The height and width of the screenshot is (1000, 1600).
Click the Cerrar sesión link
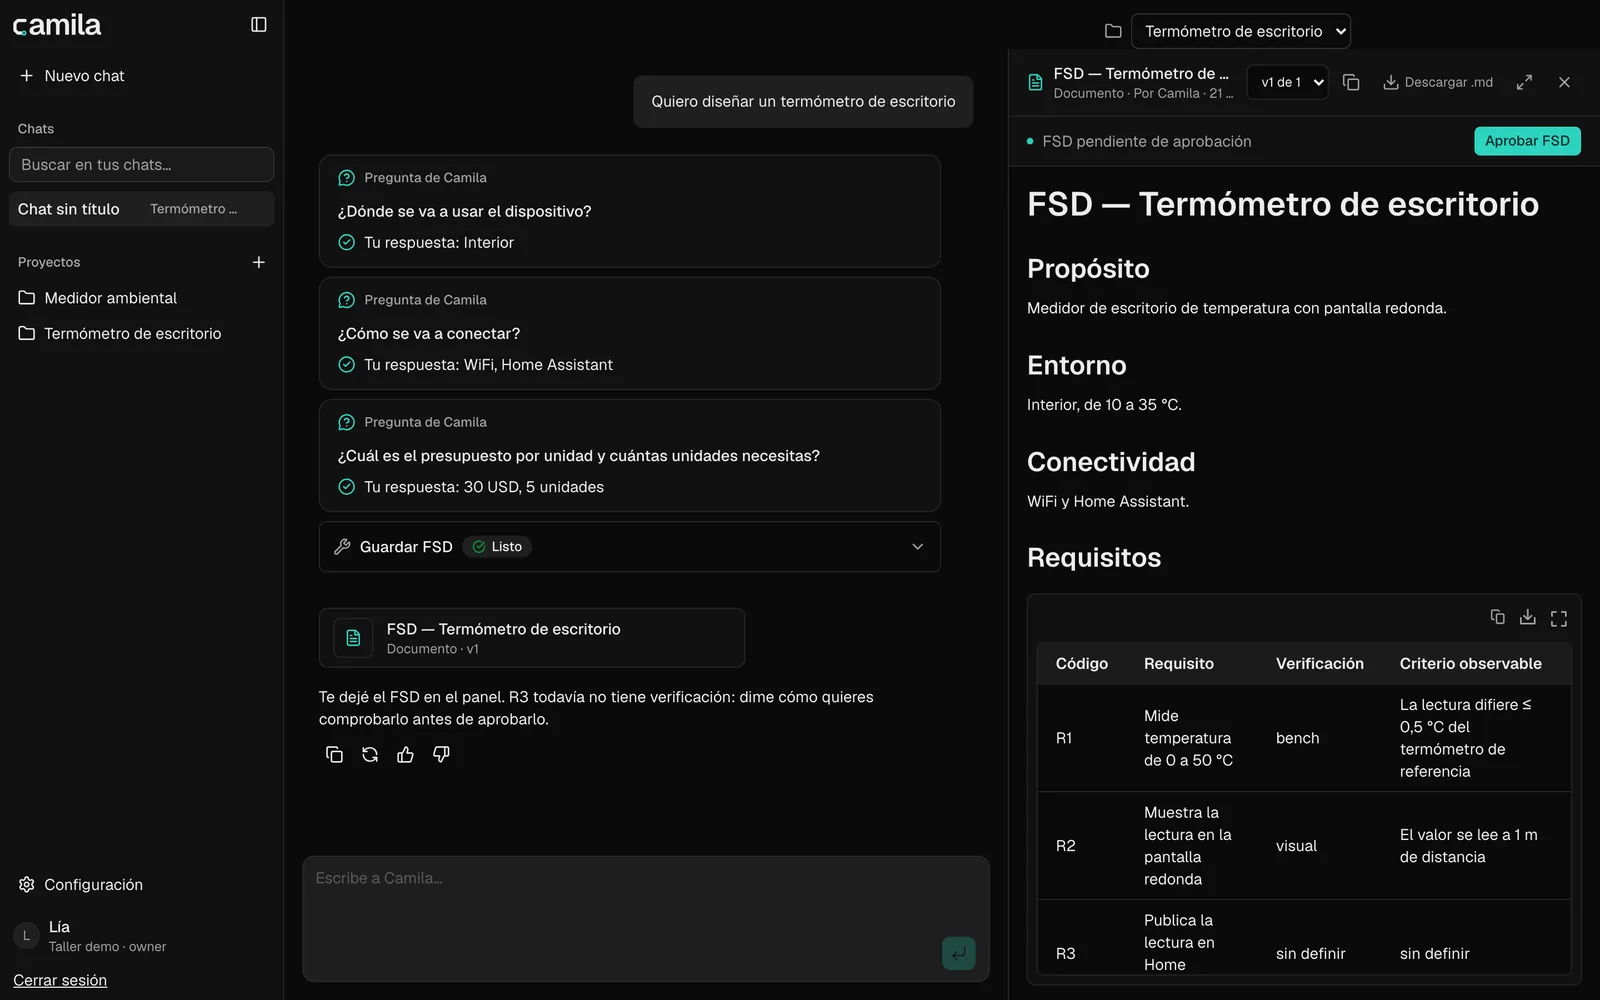60,981
